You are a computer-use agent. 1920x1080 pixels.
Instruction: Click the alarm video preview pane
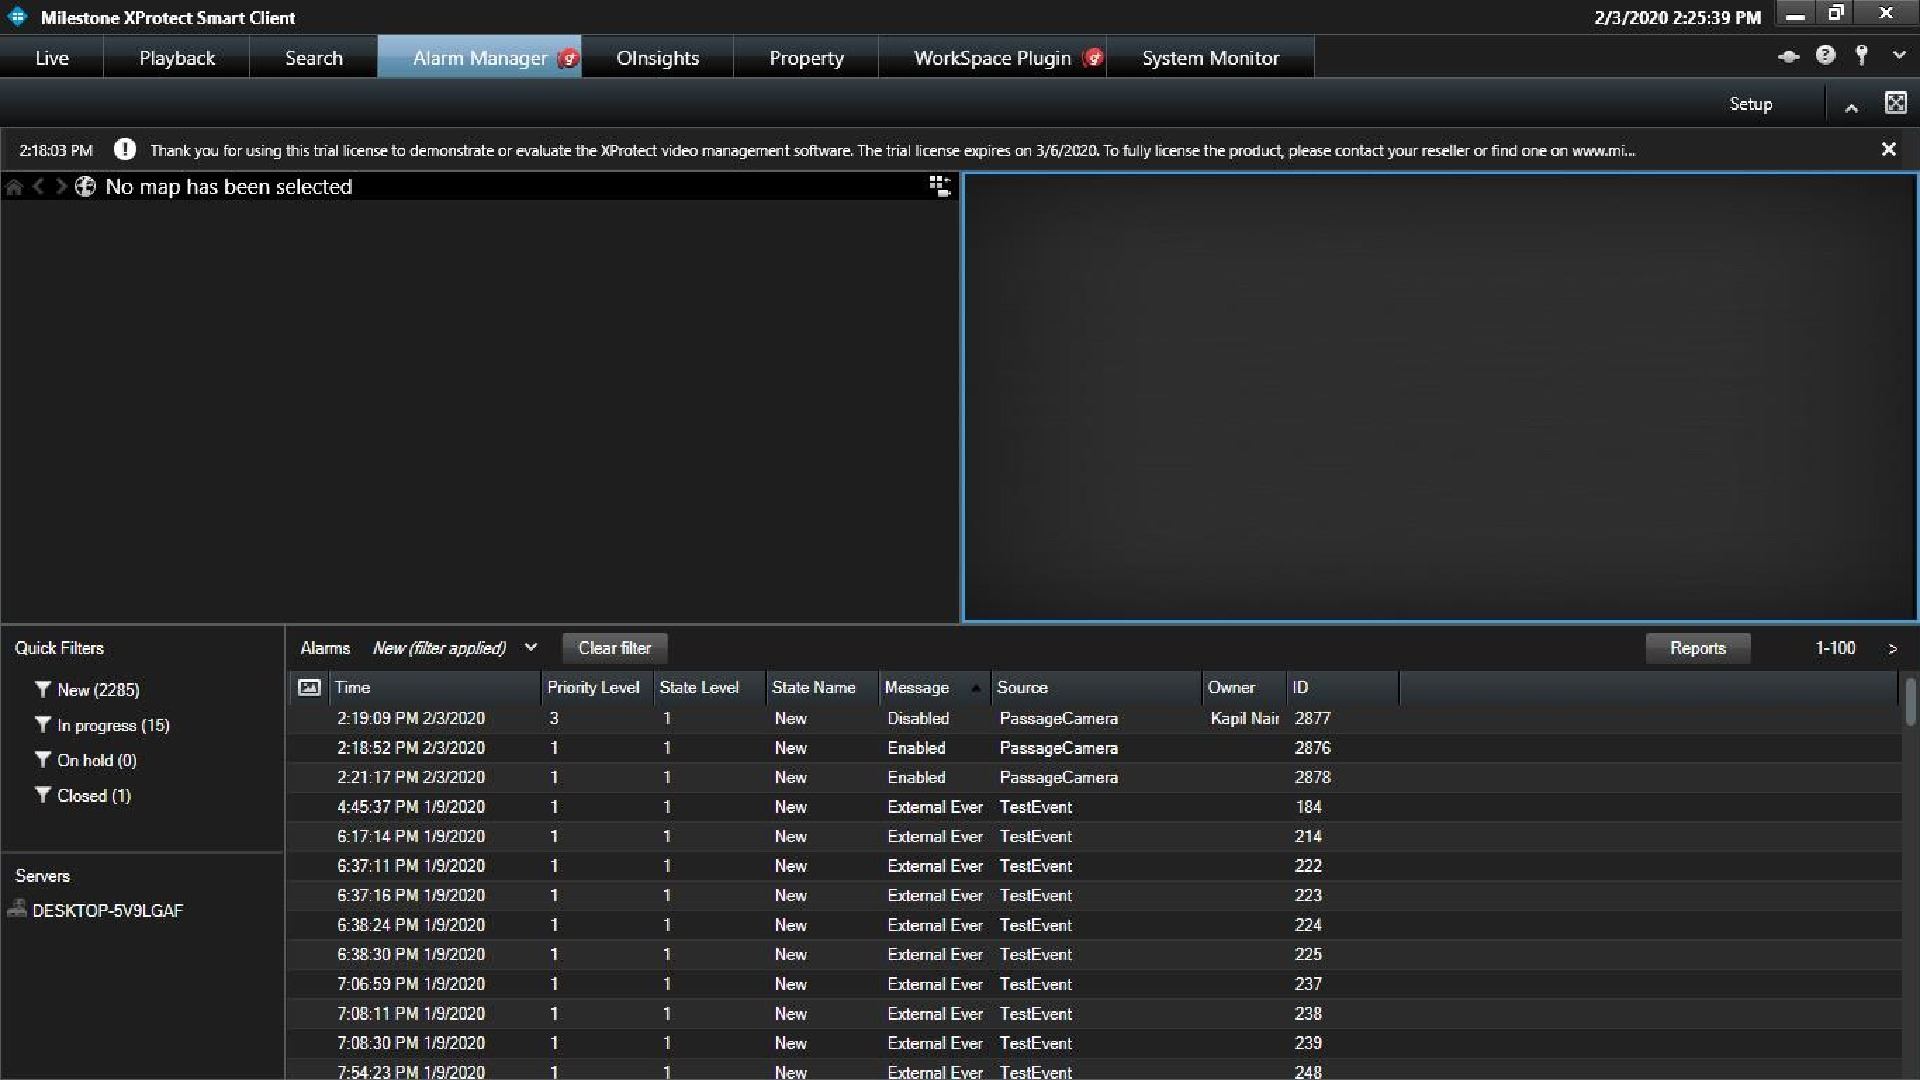coord(1440,397)
